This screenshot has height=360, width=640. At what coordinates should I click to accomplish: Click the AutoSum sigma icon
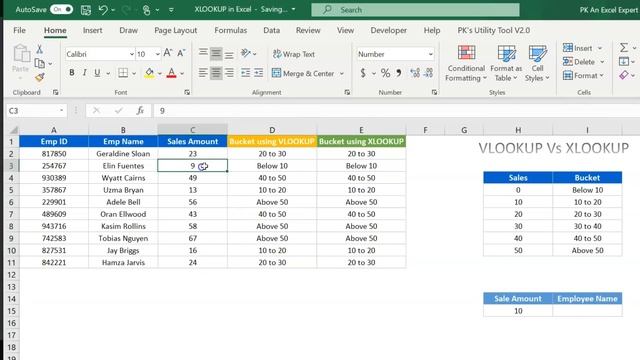(624, 48)
